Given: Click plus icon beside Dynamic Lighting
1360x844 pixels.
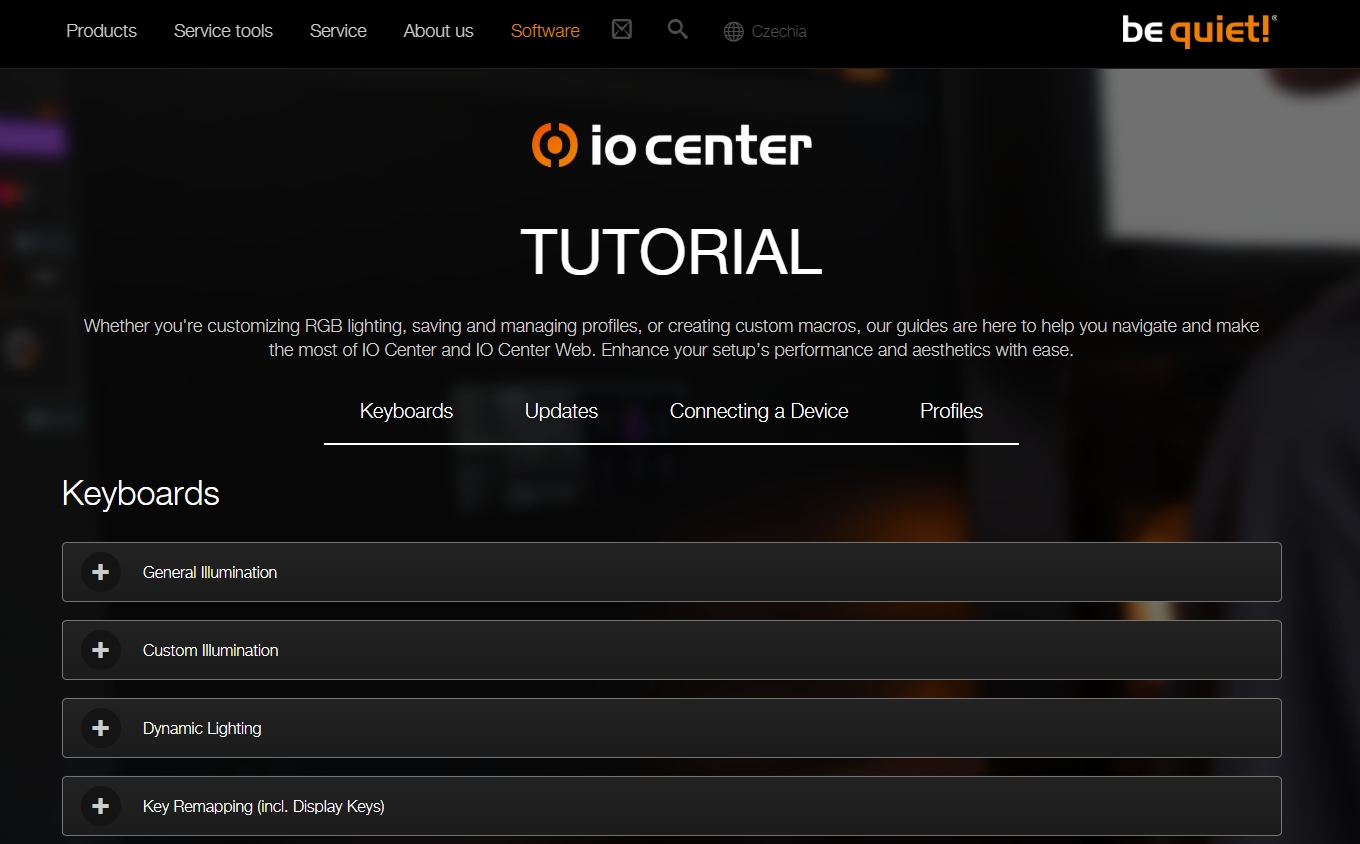Looking at the screenshot, I should pos(100,728).
